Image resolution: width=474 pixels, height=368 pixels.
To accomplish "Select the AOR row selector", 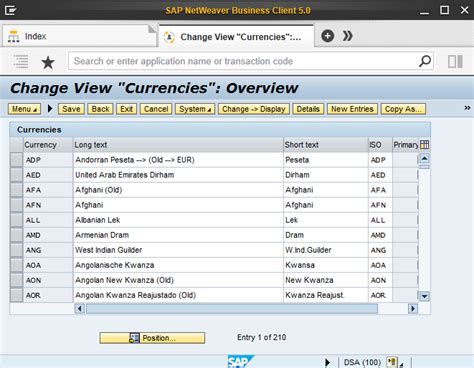I will pos(16,295).
